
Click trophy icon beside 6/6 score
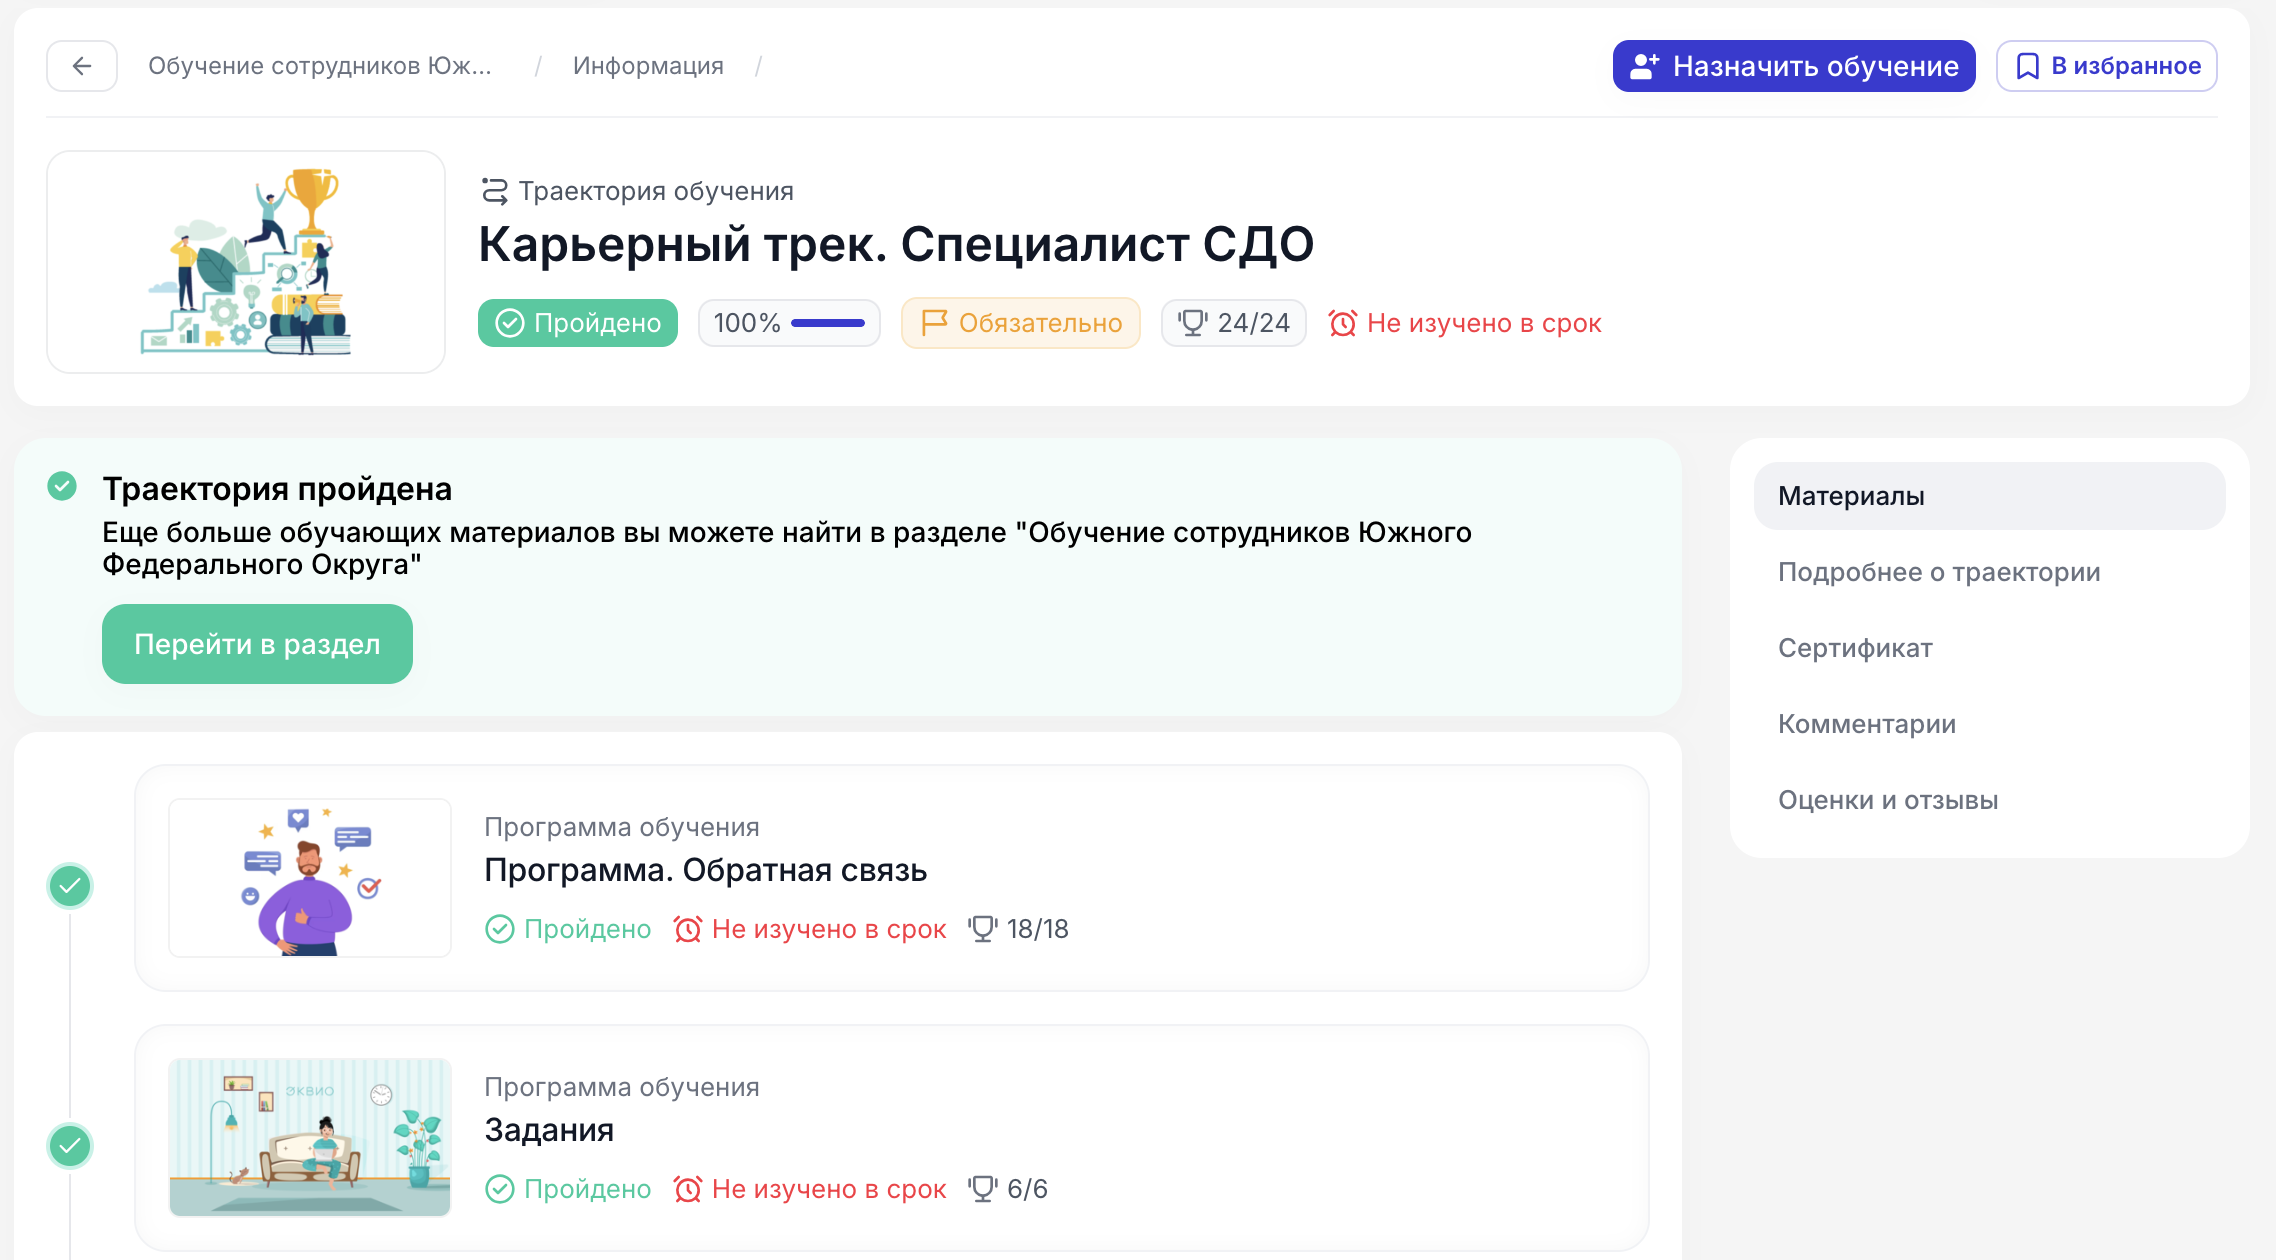pos(982,1189)
